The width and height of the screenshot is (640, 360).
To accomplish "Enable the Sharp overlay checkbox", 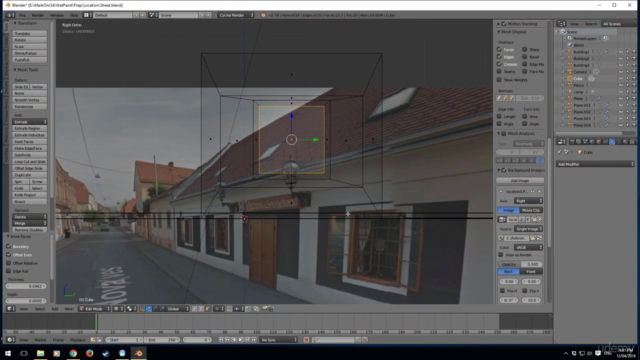I will (x=524, y=49).
